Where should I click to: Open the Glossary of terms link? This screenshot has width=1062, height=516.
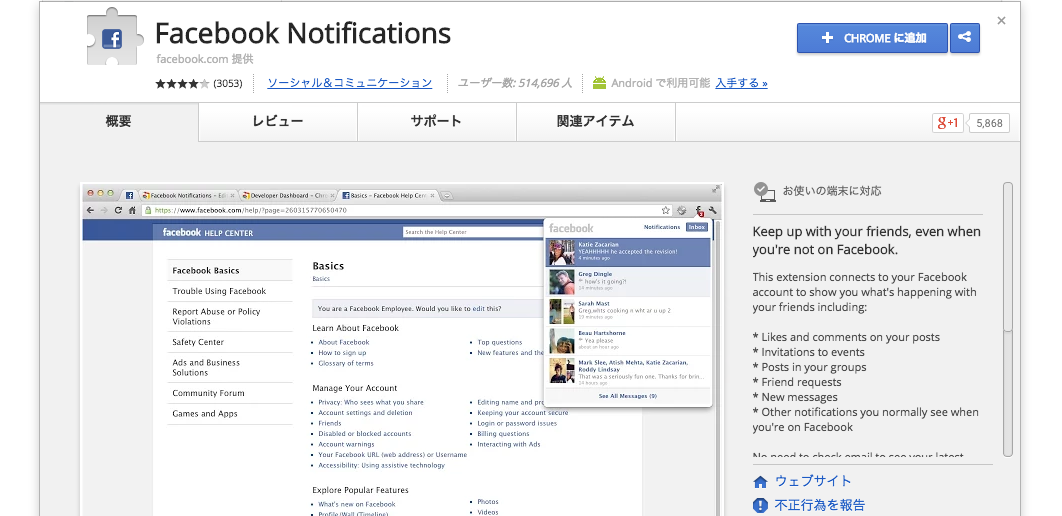(x=346, y=364)
